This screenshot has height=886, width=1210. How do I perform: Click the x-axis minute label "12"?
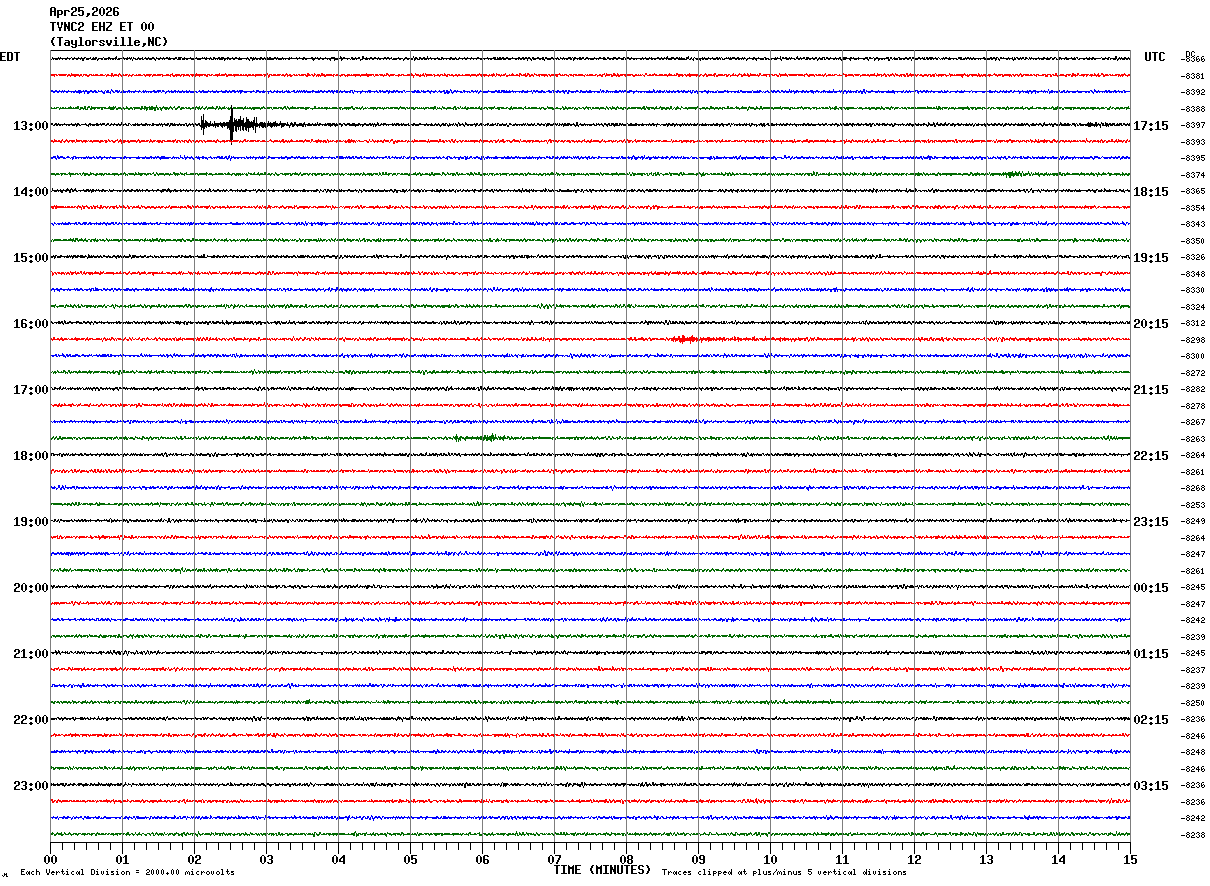[914, 860]
